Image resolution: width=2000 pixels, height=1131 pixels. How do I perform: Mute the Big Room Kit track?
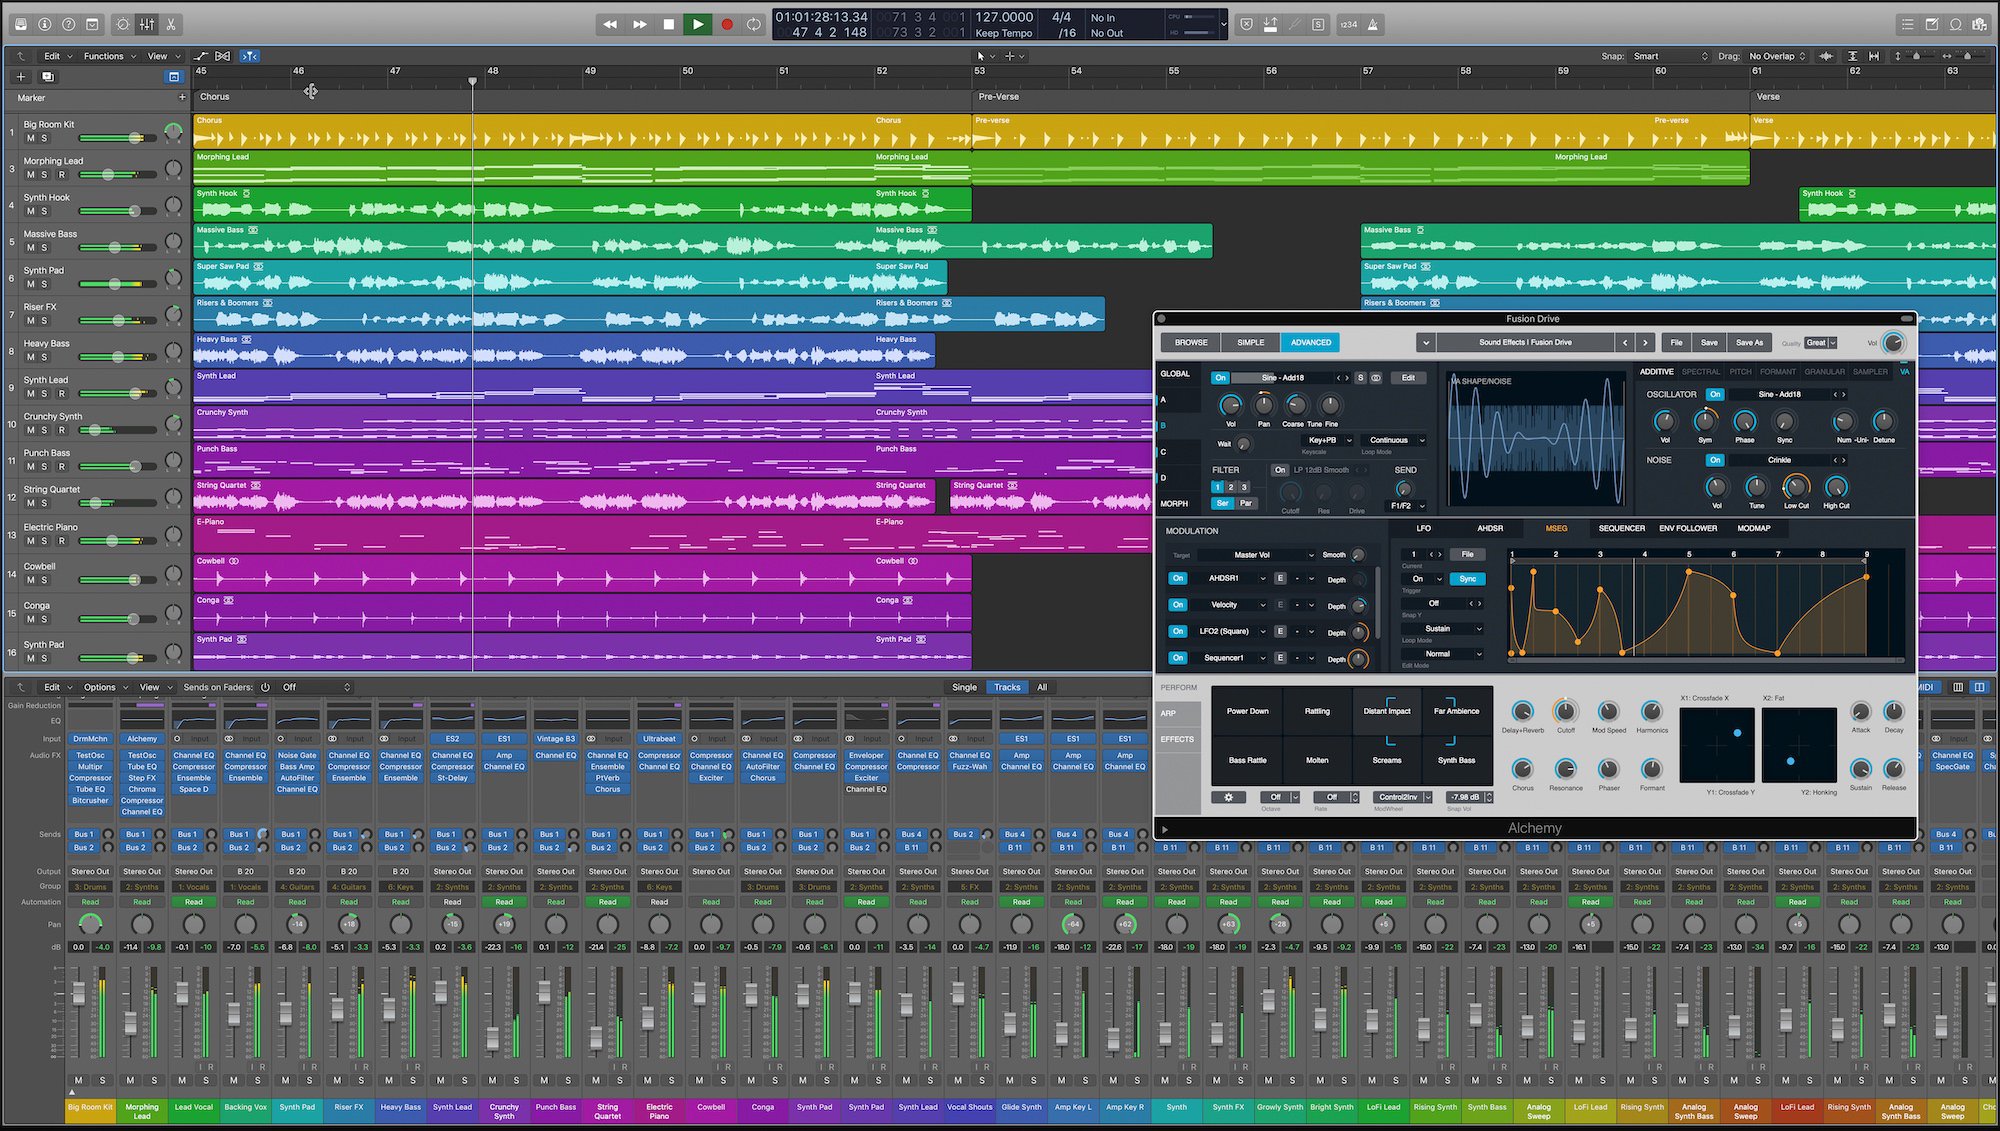tap(30, 138)
